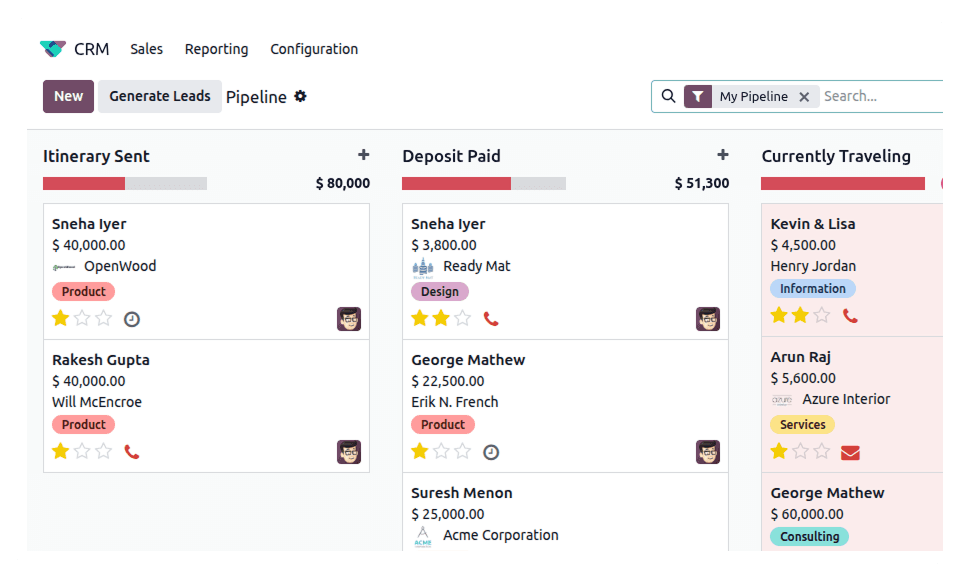Set second star on Arun Raj card
963x583 pixels.
[800, 452]
